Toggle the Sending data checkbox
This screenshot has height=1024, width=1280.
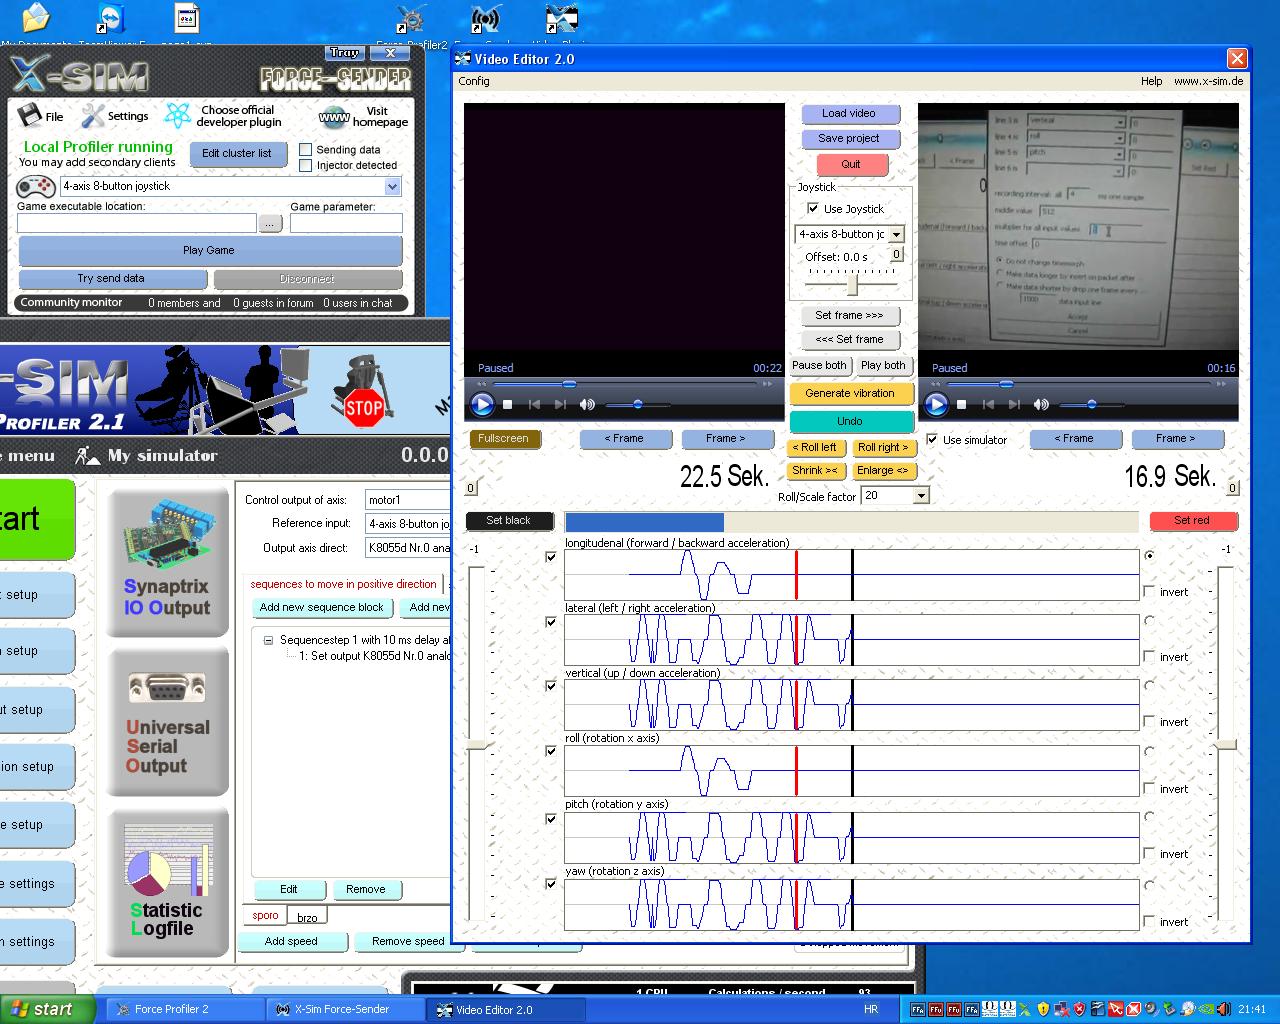pyautogui.click(x=306, y=150)
